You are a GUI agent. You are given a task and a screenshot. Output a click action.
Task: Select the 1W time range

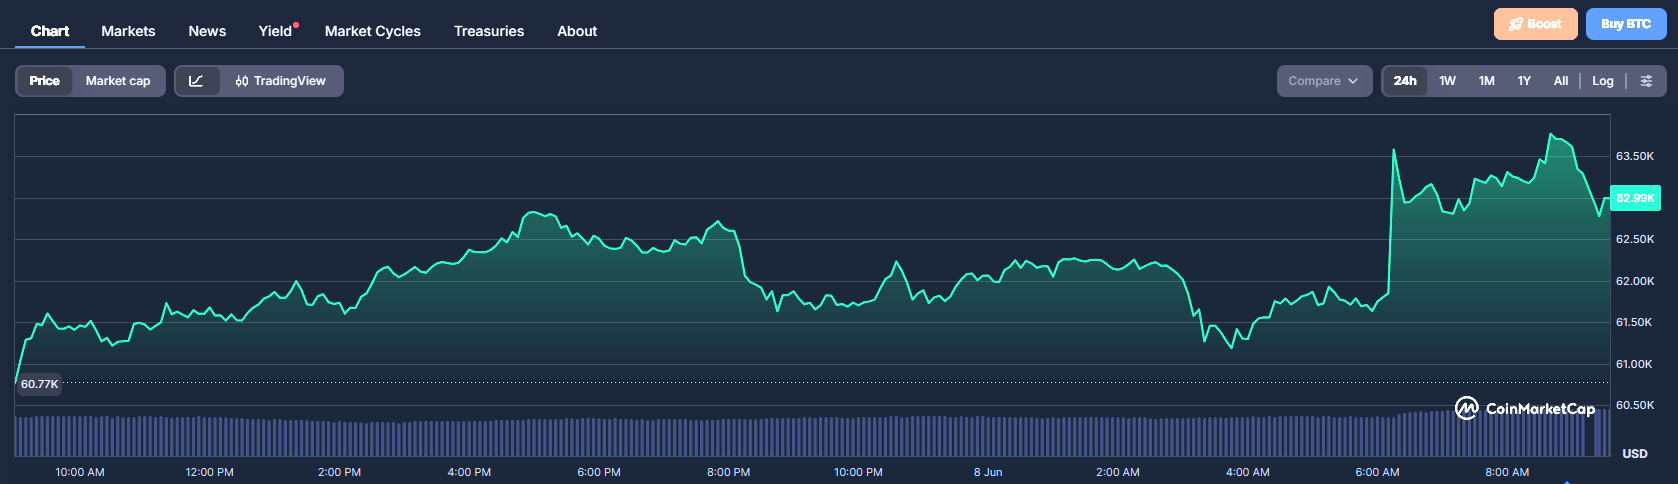(x=1447, y=81)
